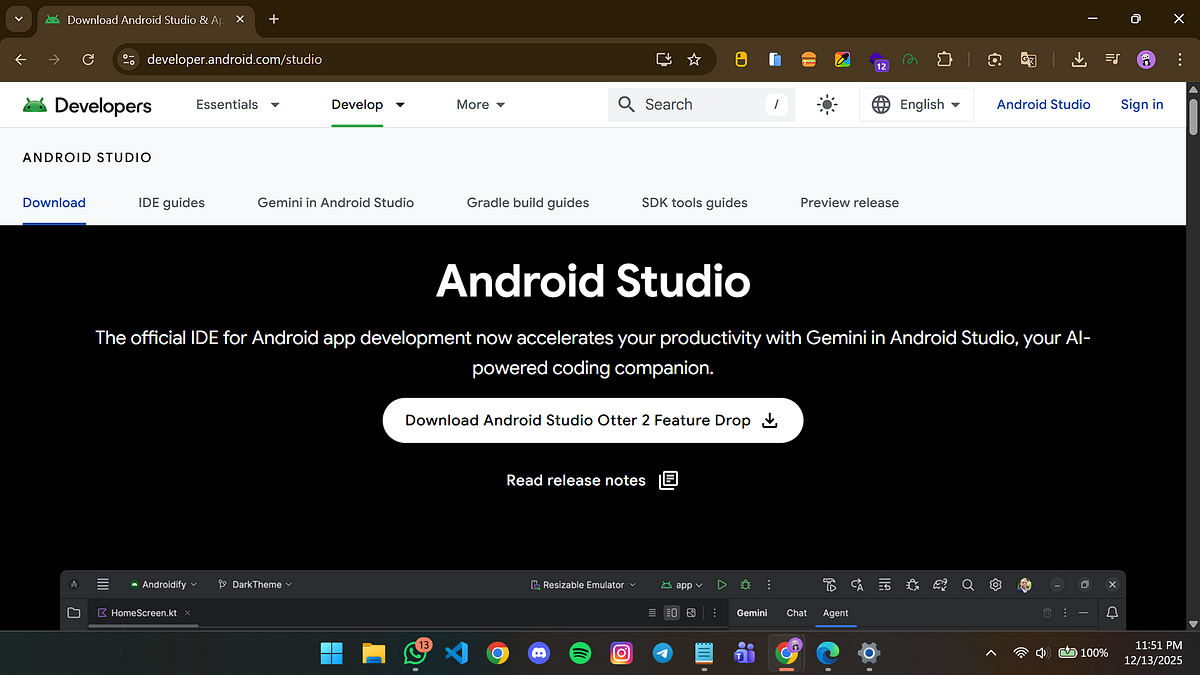1200x675 pixels.
Task: Go back to previous page
Action: [21, 59]
